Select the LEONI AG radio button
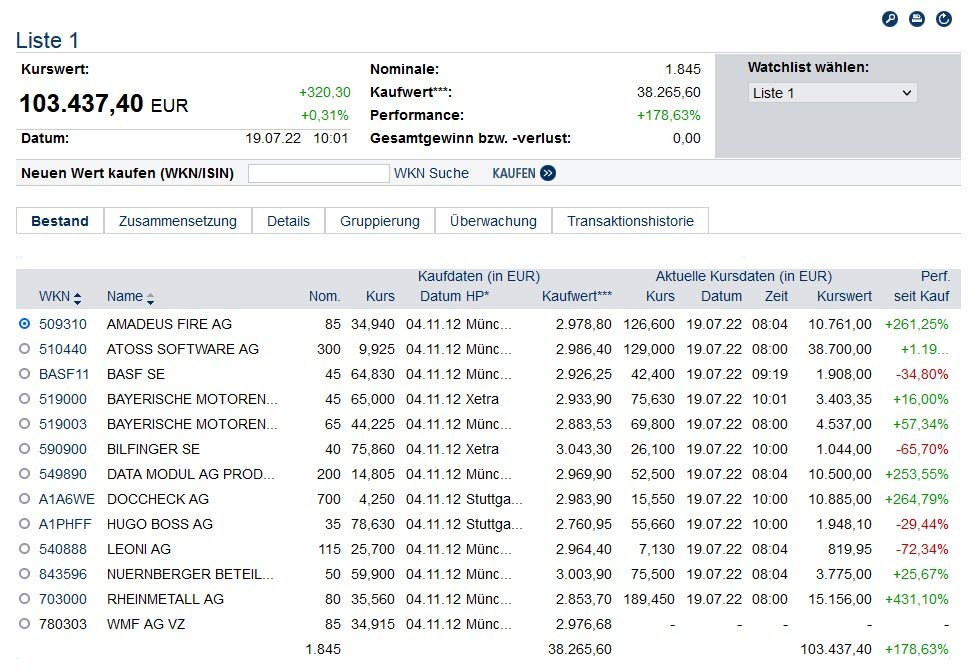Screen dimensions: 979x672 (x=25, y=549)
